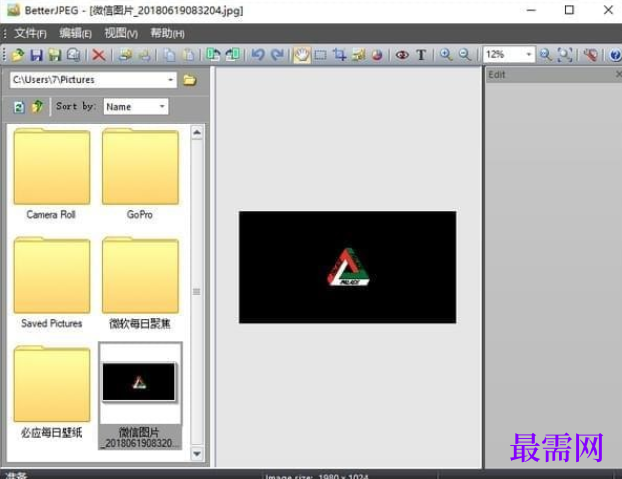Select the Red-eye removal tool

402,55
